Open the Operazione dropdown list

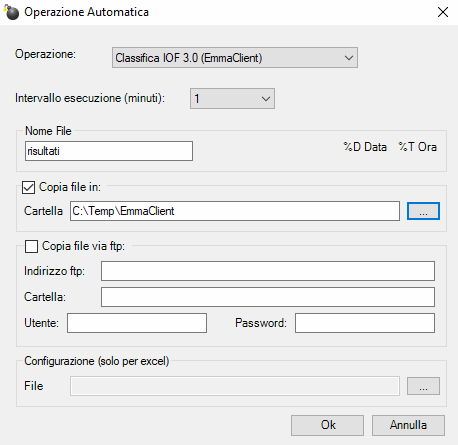[x=235, y=58]
